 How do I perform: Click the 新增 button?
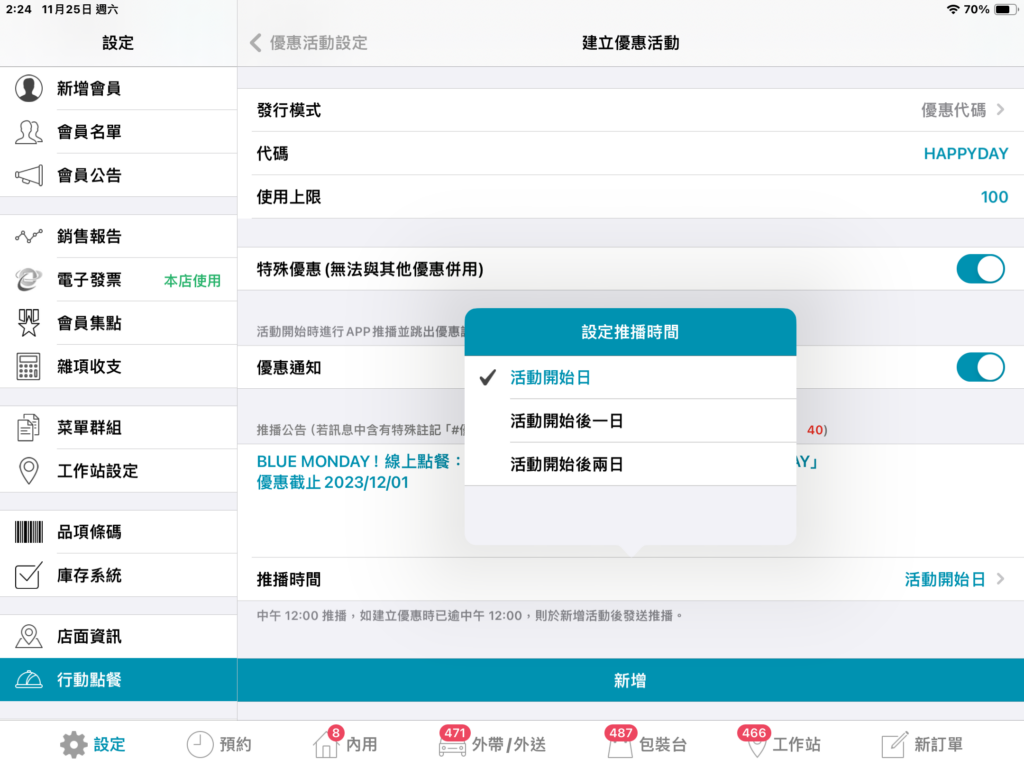click(631, 680)
